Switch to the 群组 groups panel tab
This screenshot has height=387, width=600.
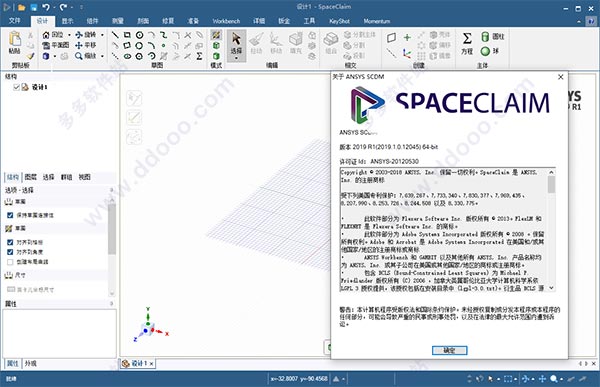pos(67,177)
